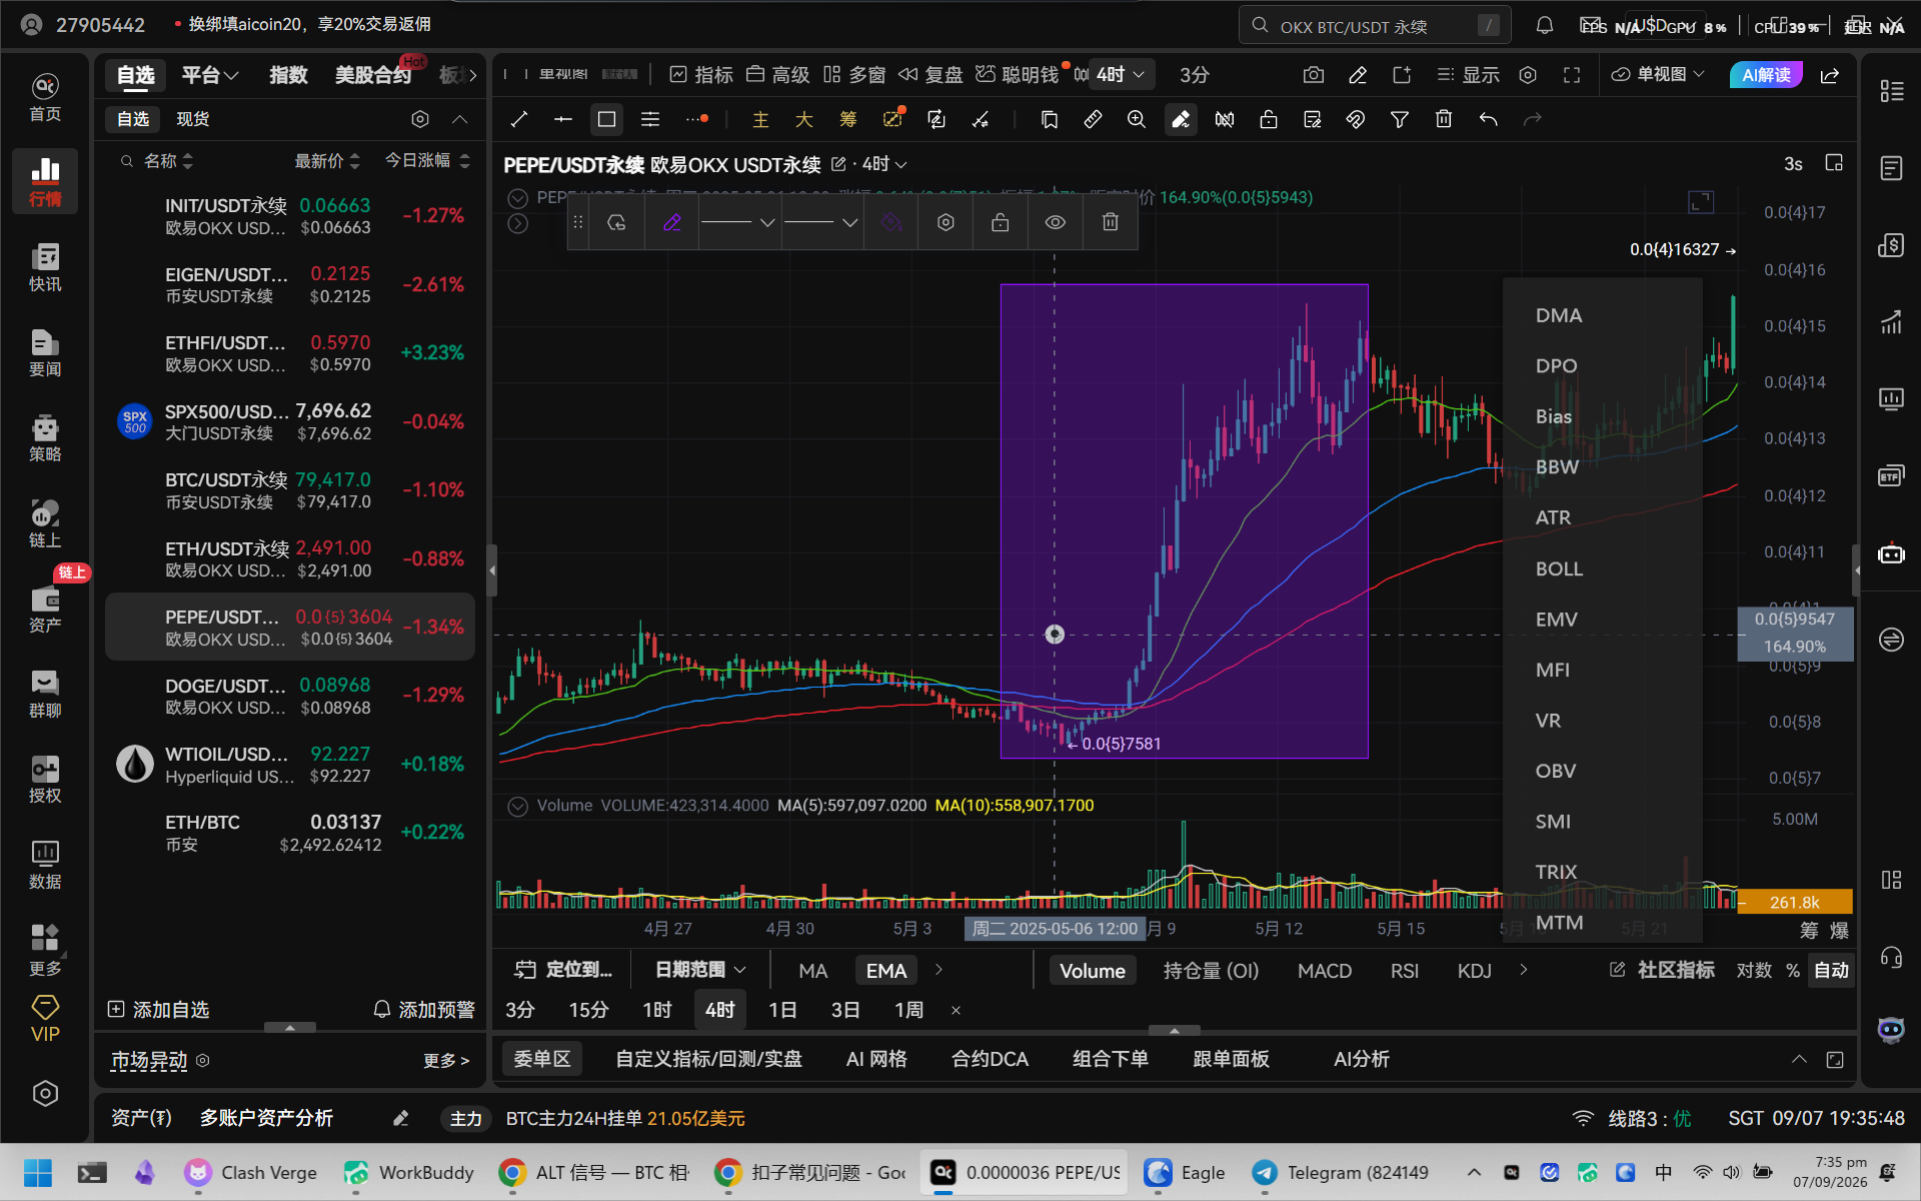Screen dimensions: 1921x1201
Task: Click the notification bell icon
Action: (1544, 25)
